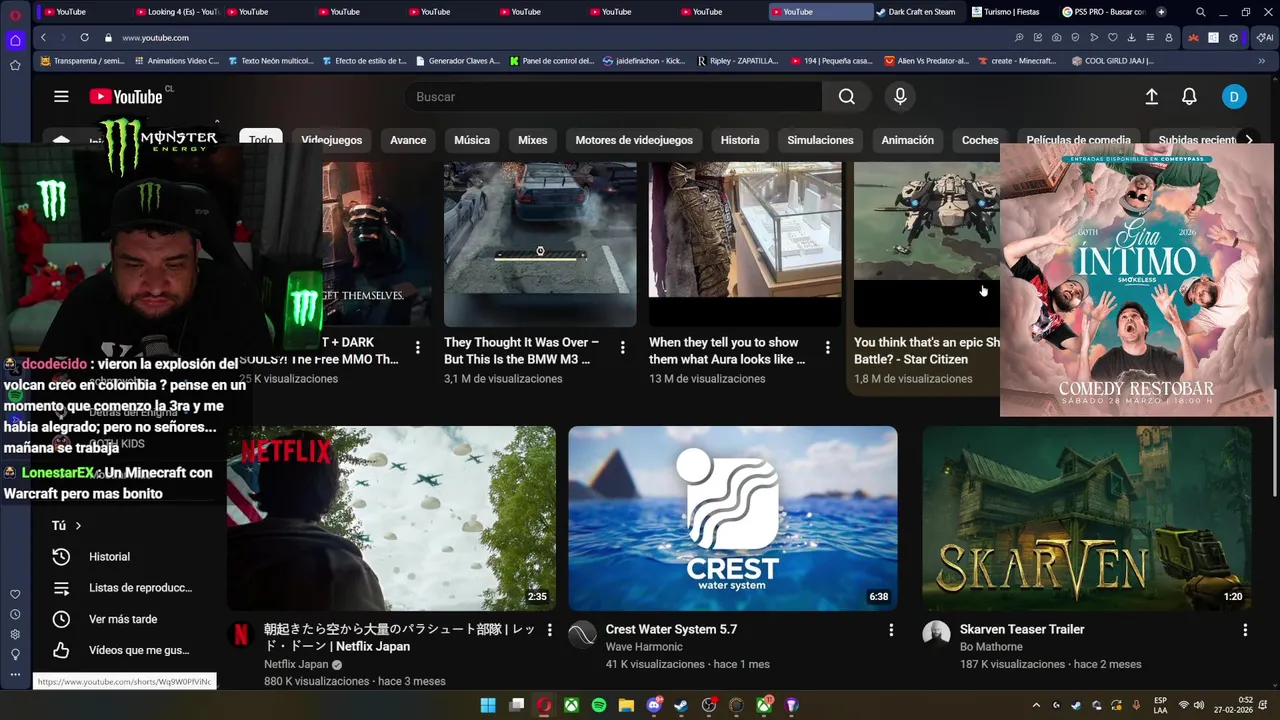Open three-dot menu for Netflix Japan video
Screen dimensions: 1280x720
click(549, 630)
